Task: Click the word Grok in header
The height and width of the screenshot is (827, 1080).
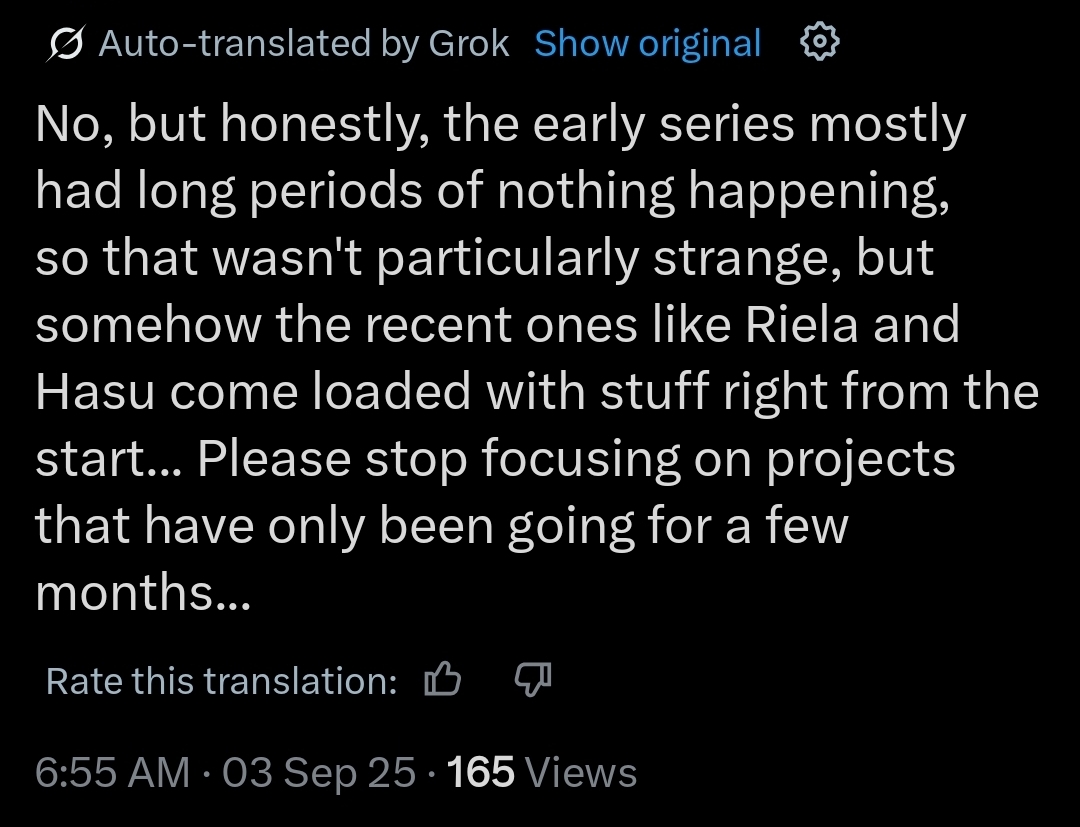Action: [x=468, y=43]
